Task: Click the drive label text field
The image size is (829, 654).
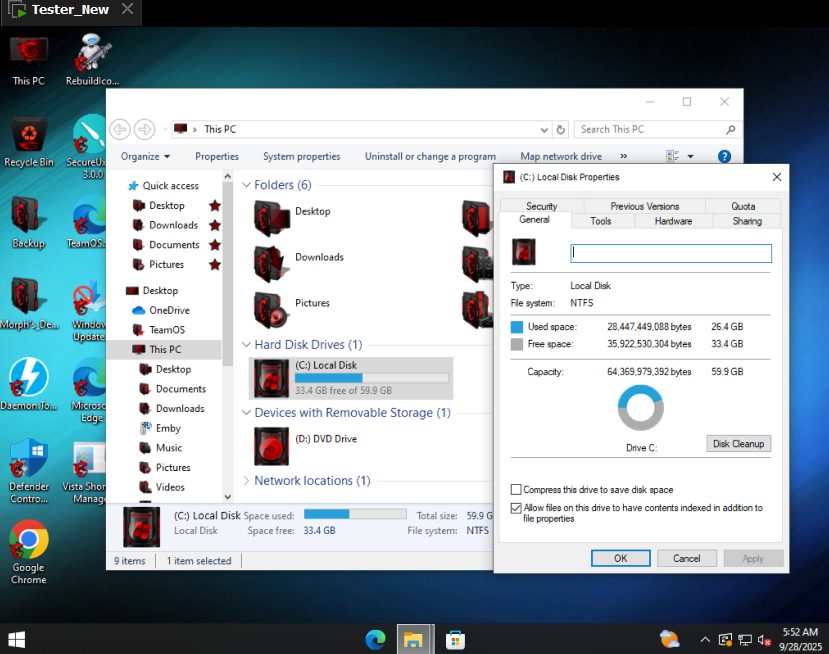Action: 670,254
